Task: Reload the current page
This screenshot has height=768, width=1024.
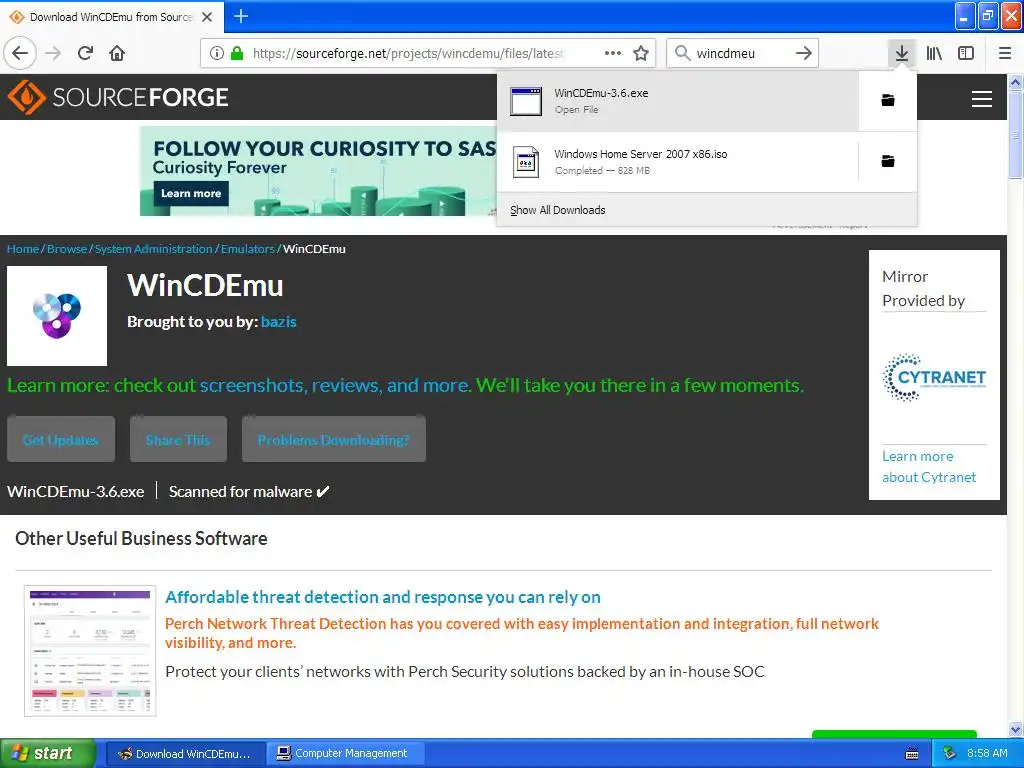Action: (85, 53)
